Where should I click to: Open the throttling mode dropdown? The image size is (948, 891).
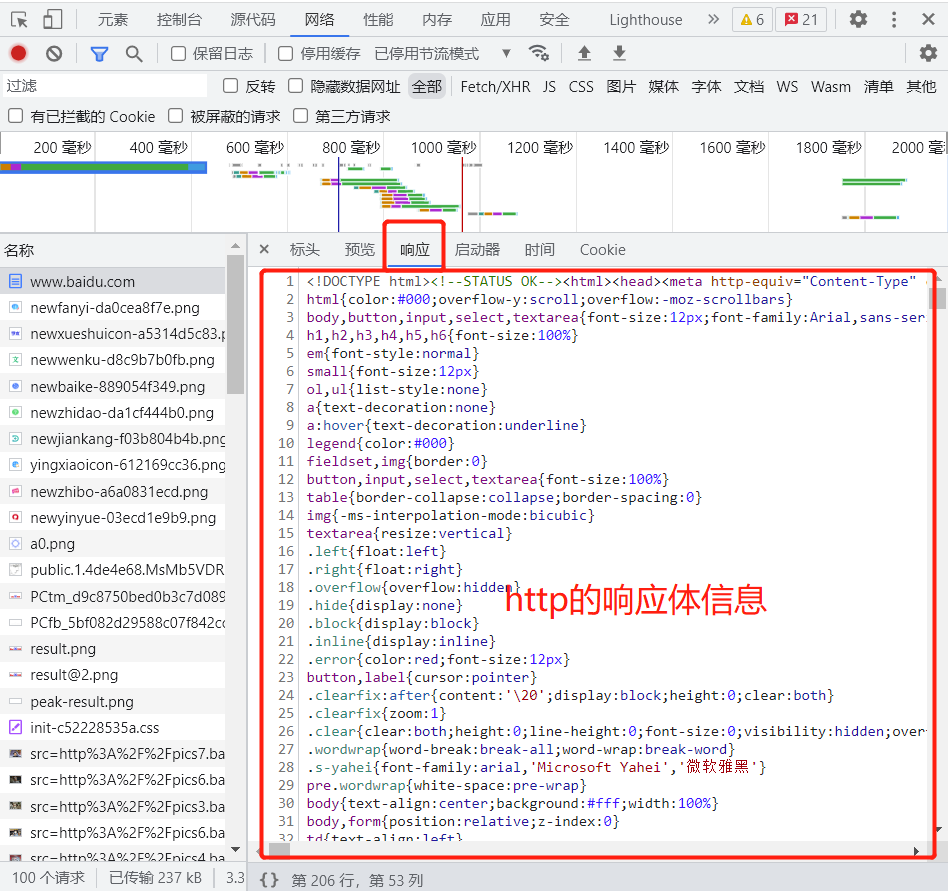(x=444, y=54)
